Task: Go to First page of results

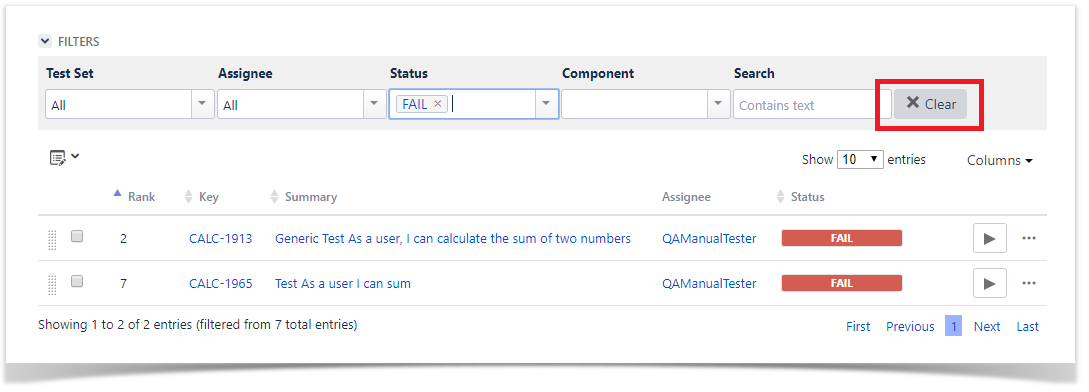Action: (x=858, y=327)
